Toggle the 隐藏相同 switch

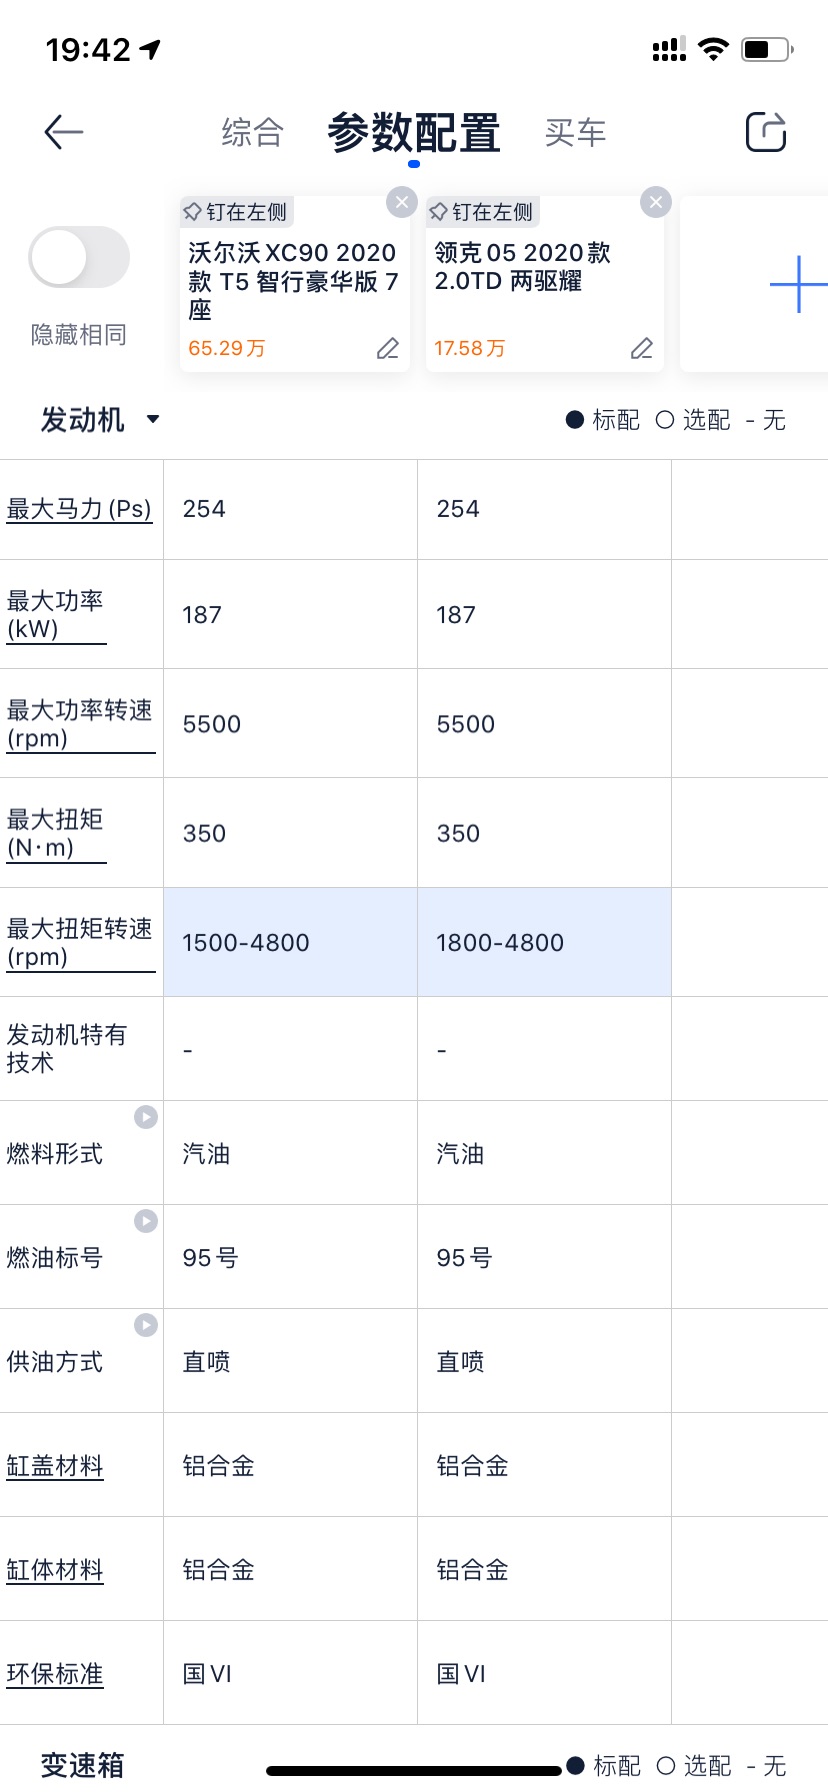pos(79,257)
